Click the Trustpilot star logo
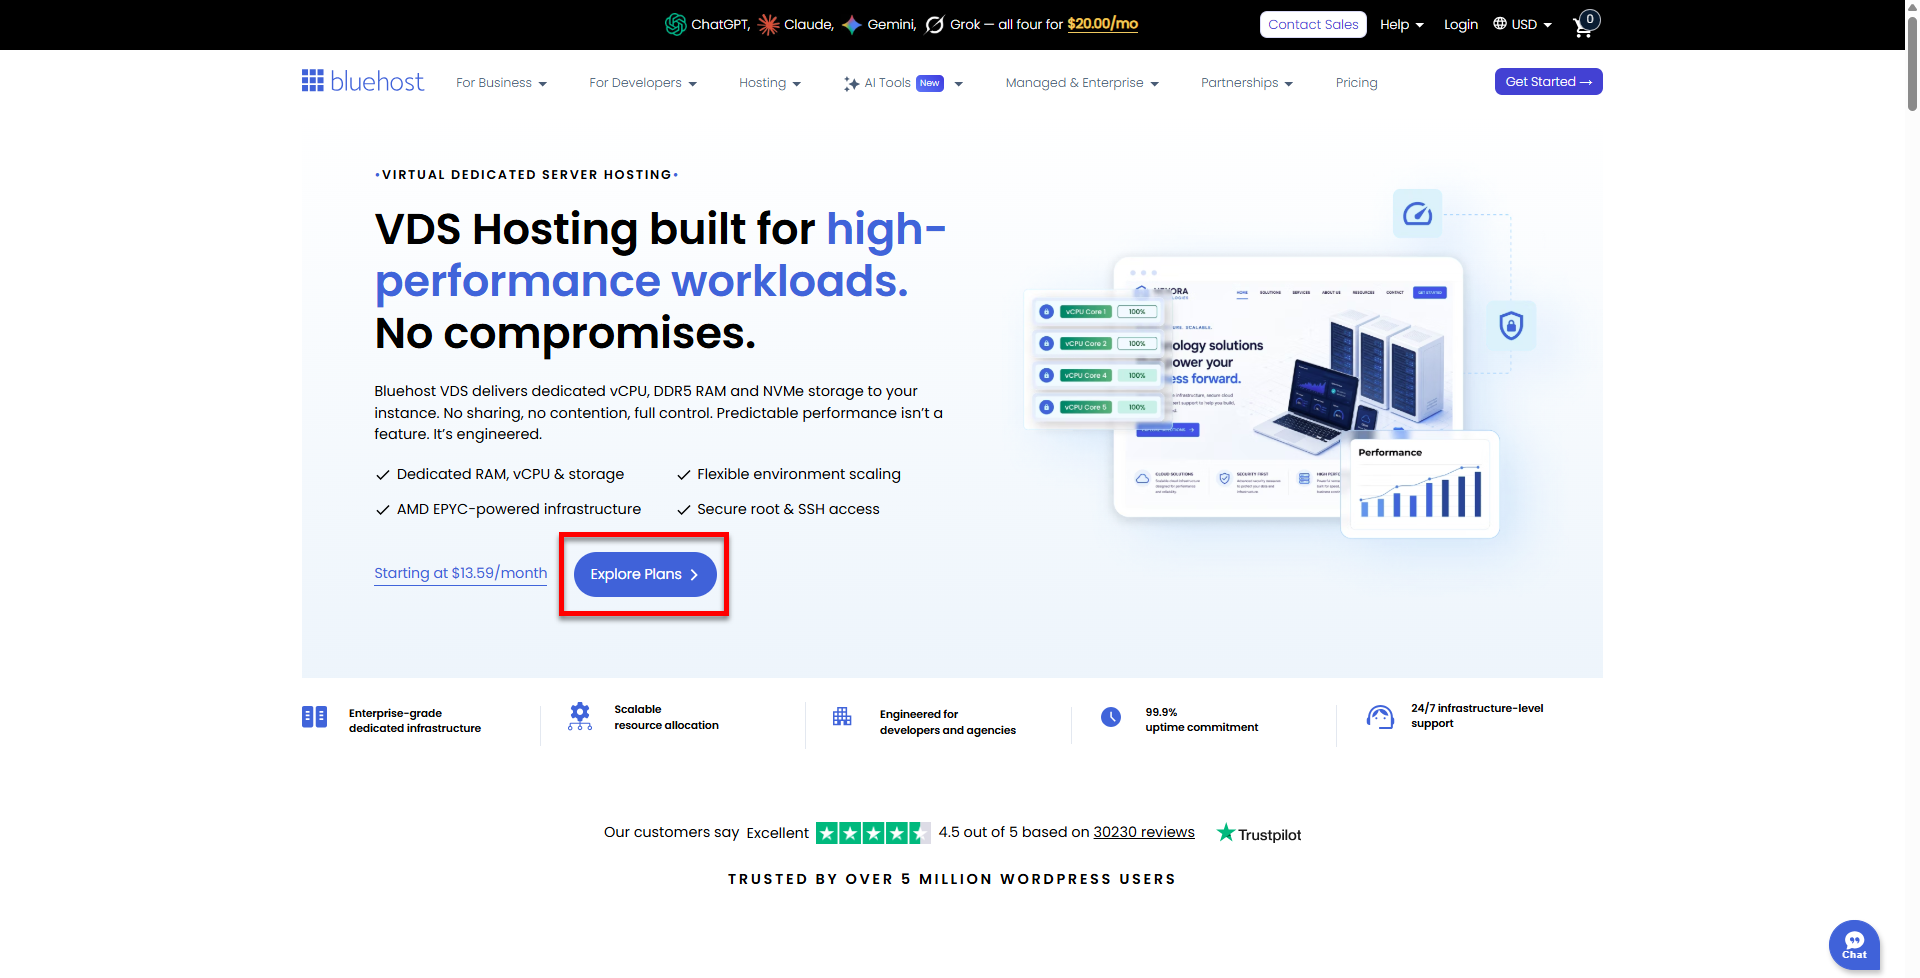1920x978 pixels. pos(1259,833)
